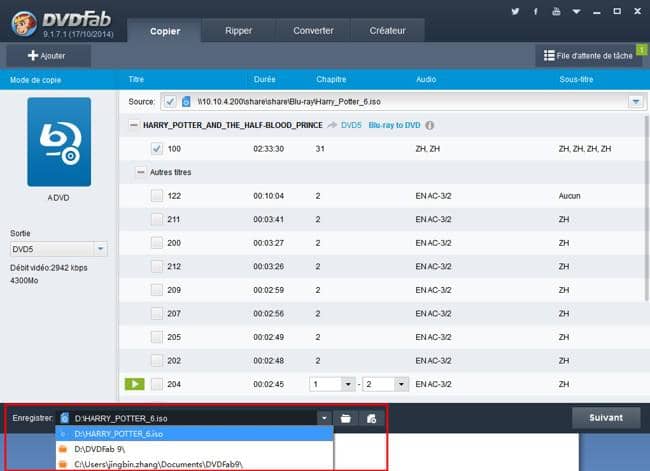
Task: Click the DVD5 link in the title row
Action: [x=351, y=125]
